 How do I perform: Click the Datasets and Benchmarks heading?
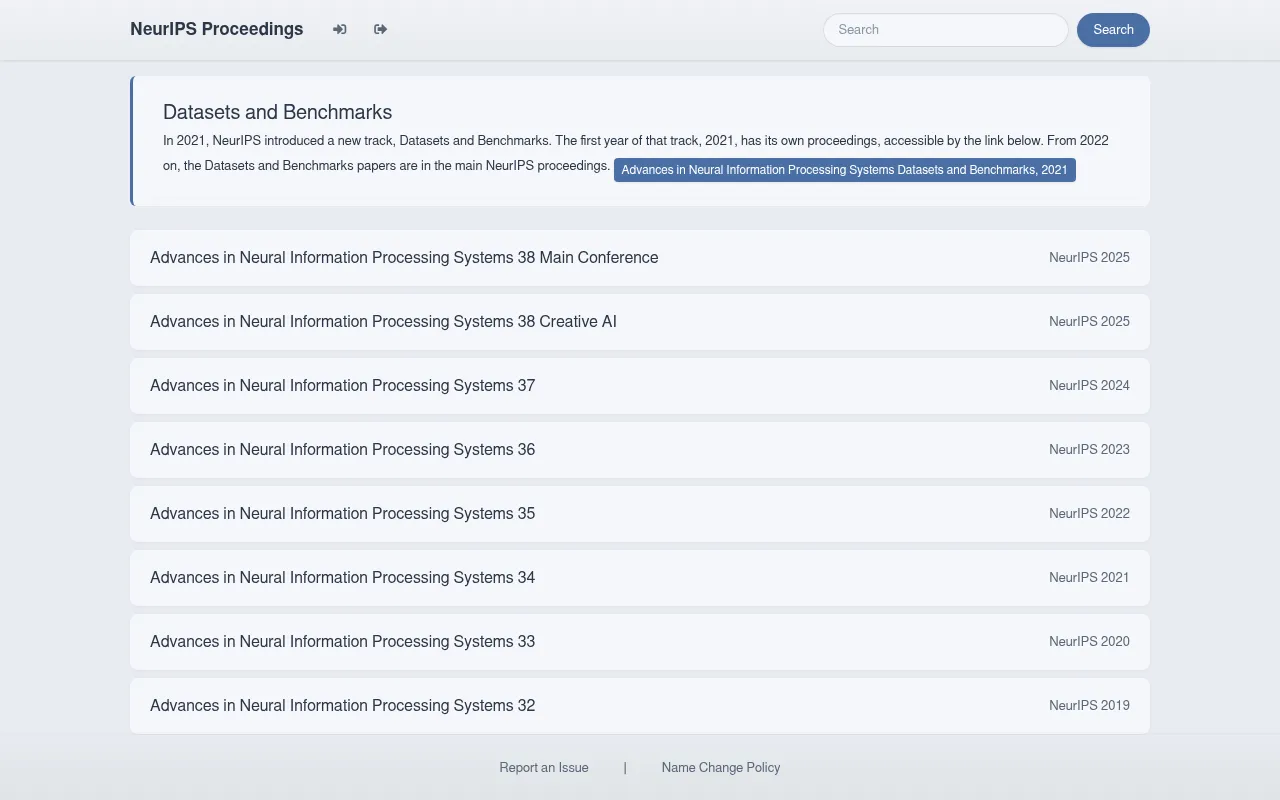coord(277,112)
